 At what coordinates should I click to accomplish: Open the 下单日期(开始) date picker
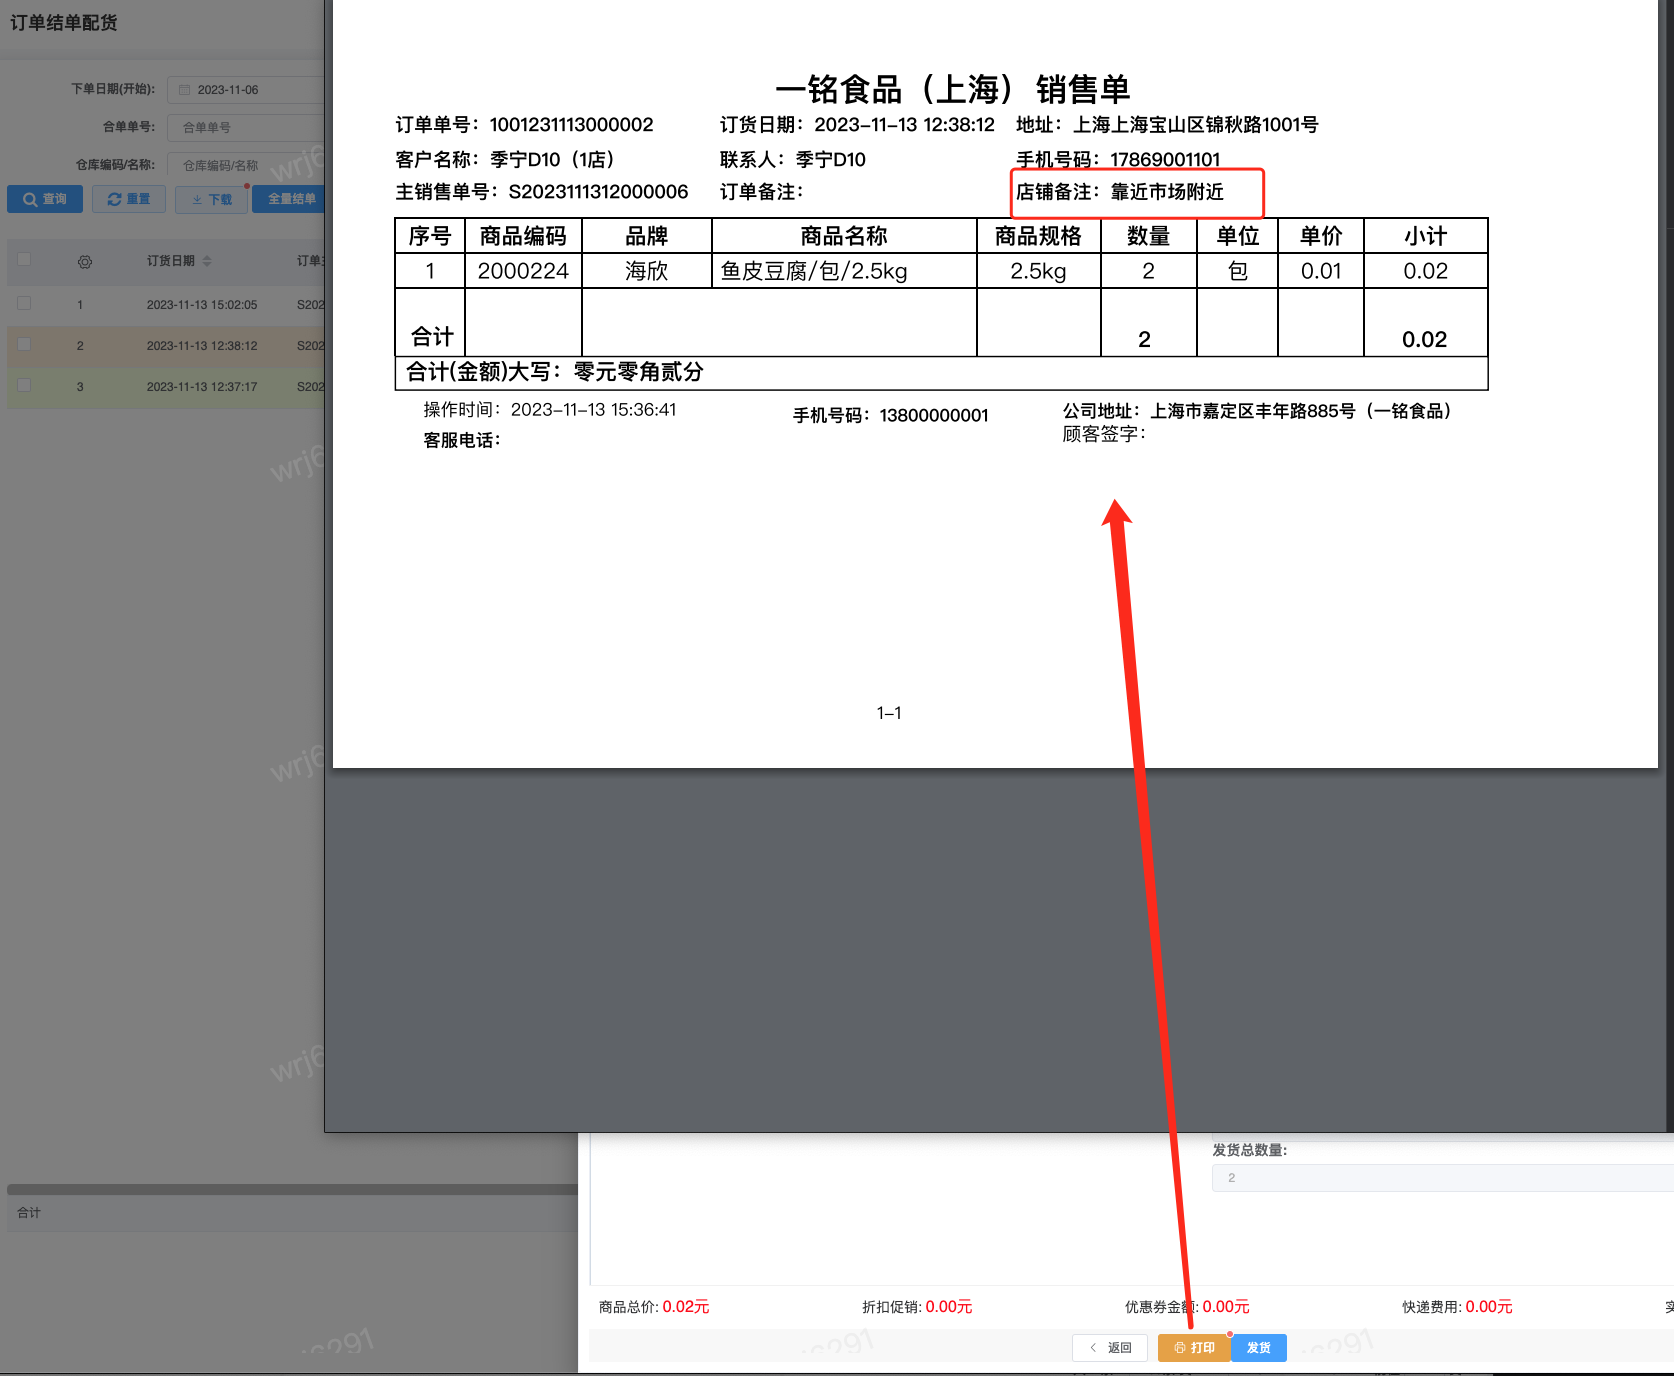point(250,90)
